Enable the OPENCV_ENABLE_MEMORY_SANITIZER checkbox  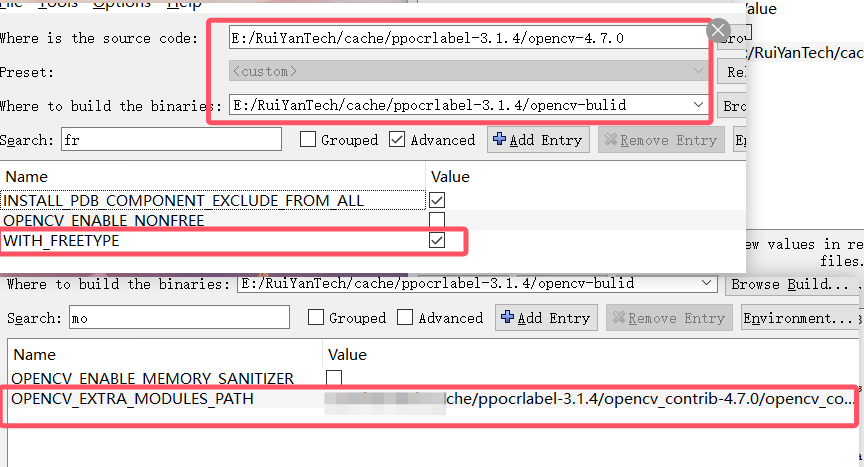[x=334, y=378]
